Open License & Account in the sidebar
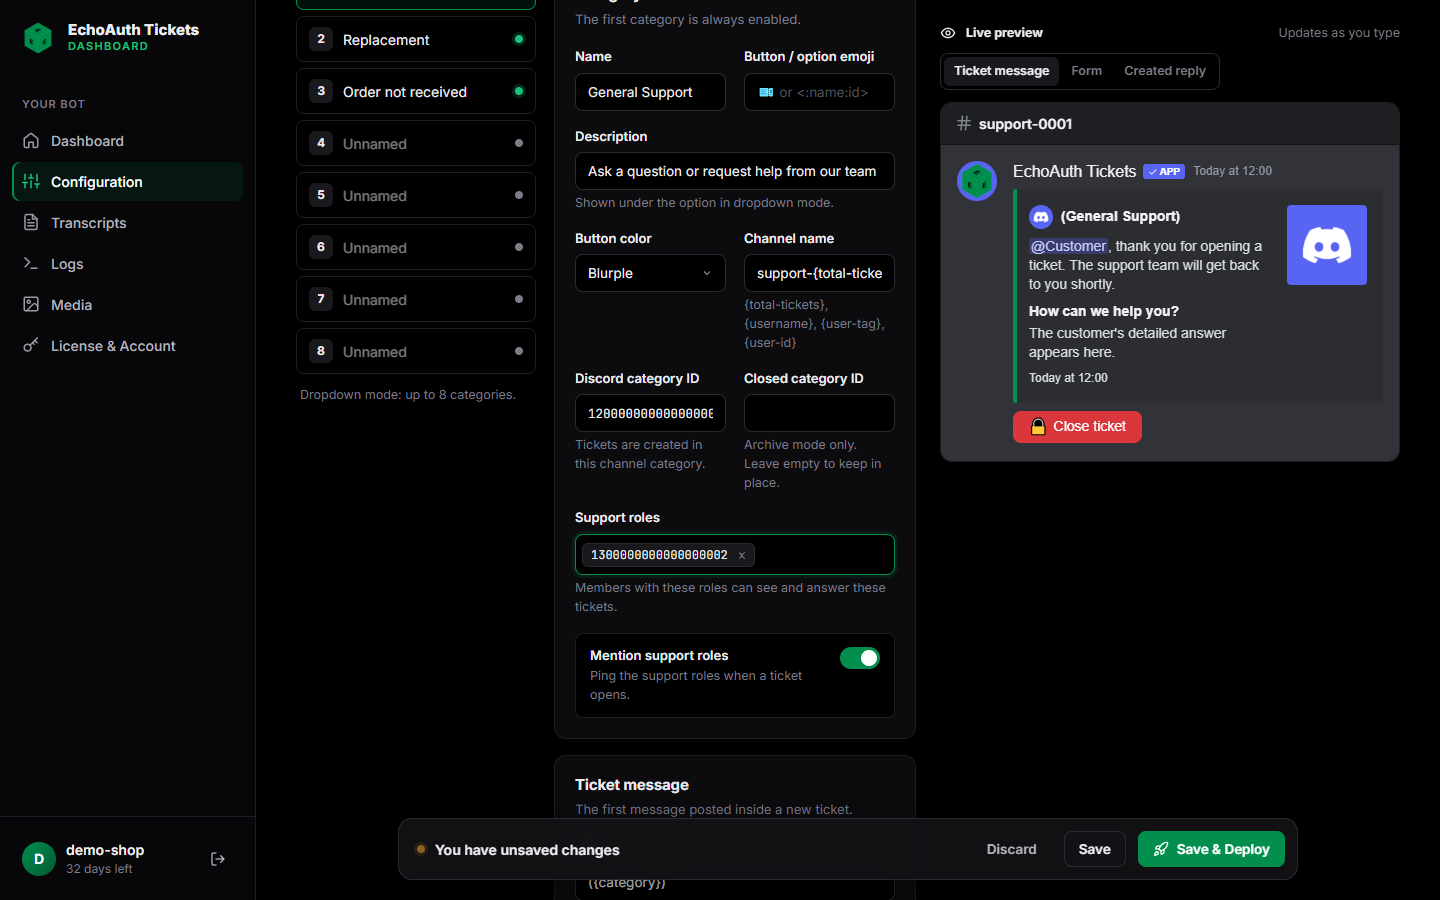Image resolution: width=1440 pixels, height=900 pixels. (128, 346)
